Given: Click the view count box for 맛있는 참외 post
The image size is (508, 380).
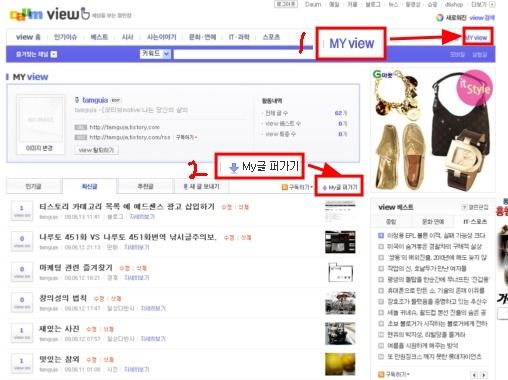Looking at the screenshot, I should click(x=22, y=363).
